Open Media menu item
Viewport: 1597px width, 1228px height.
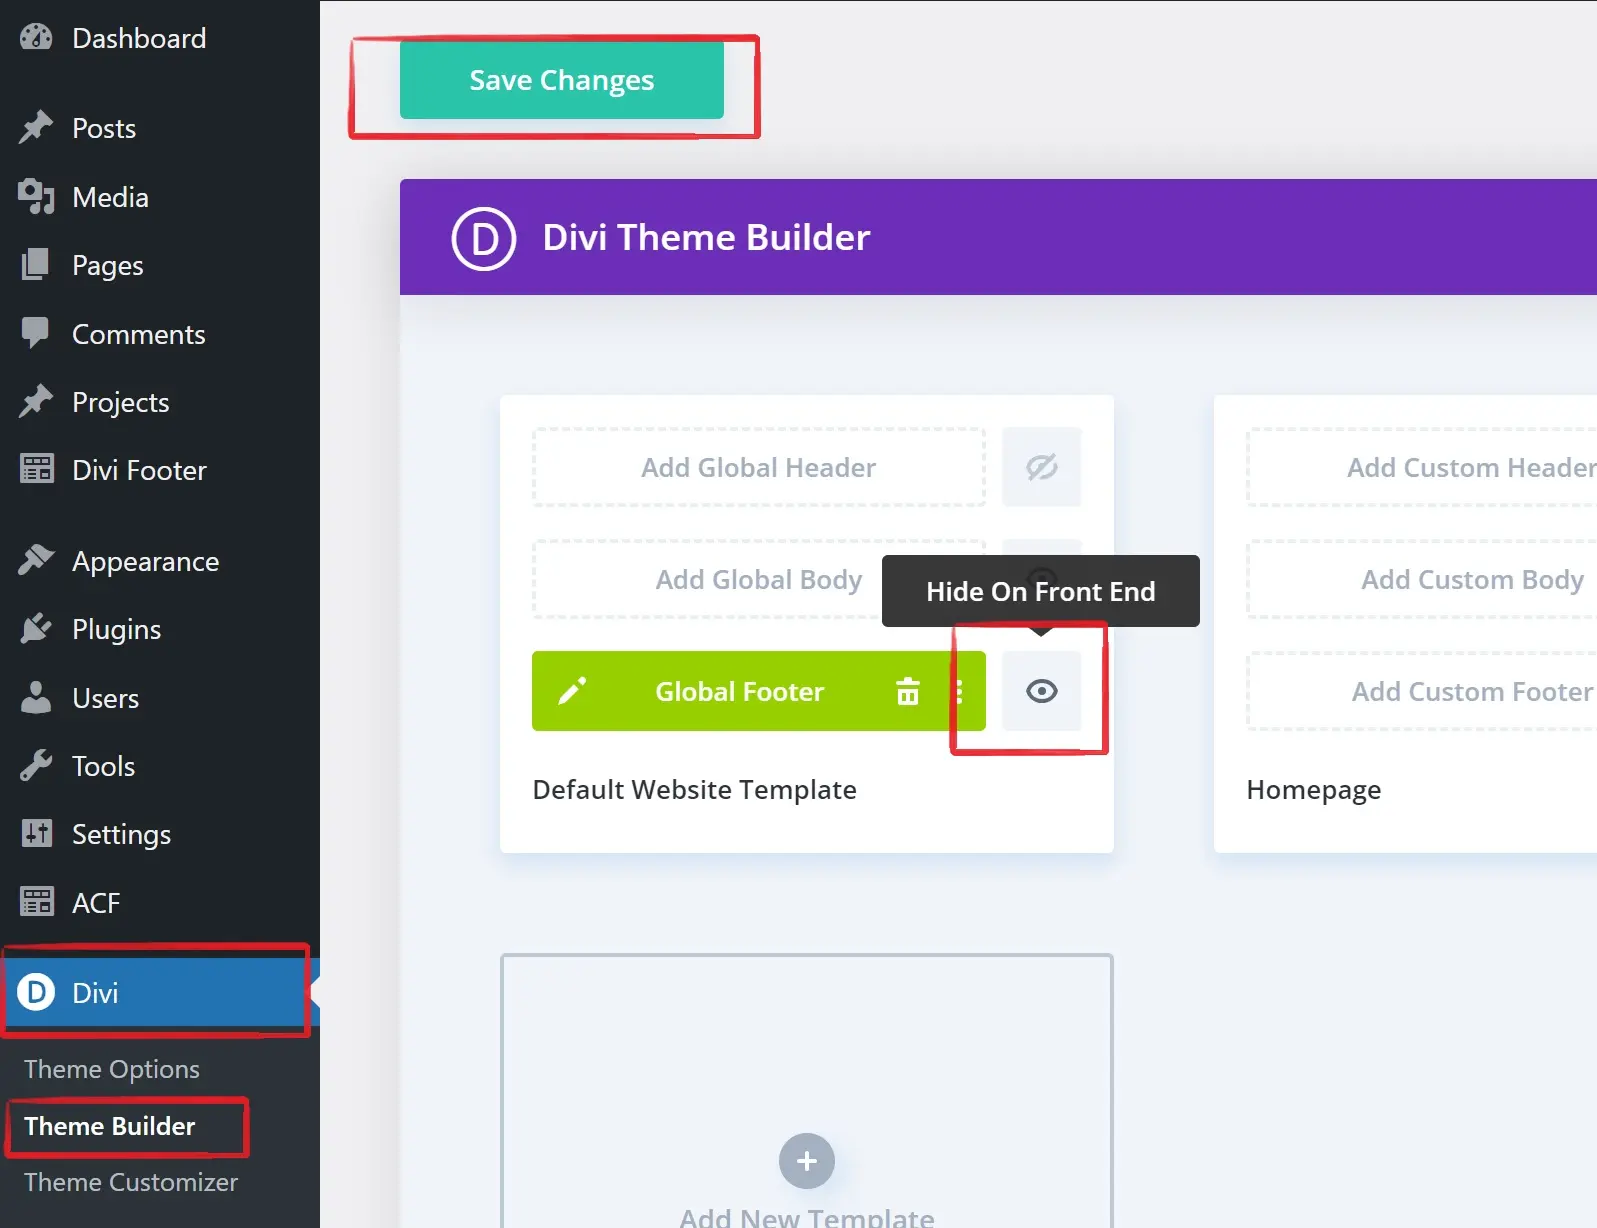tap(160, 197)
